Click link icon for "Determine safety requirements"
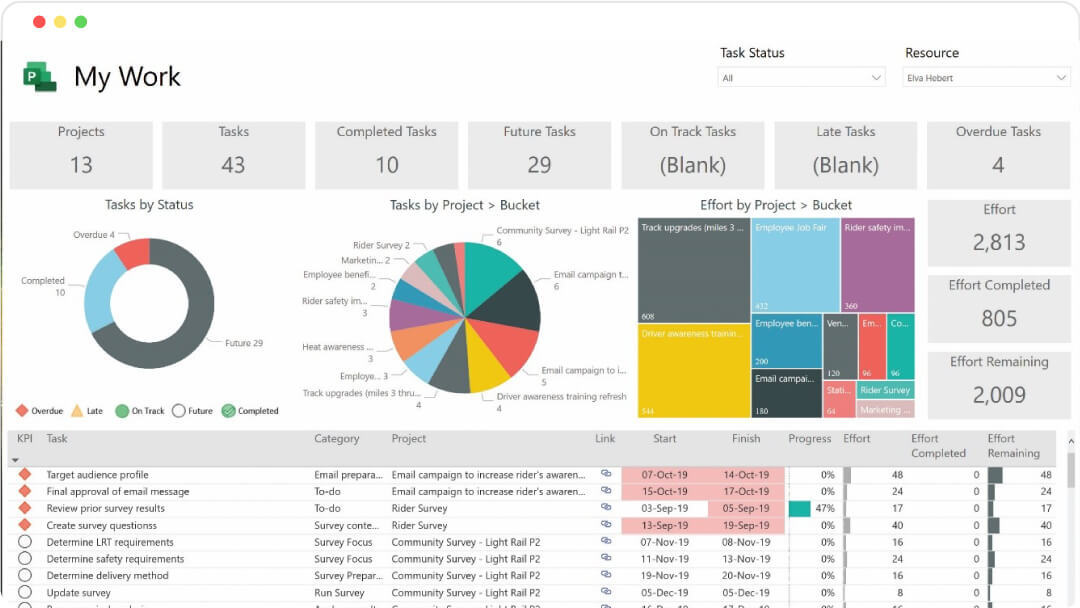1080x608 pixels. pyautogui.click(x=604, y=559)
